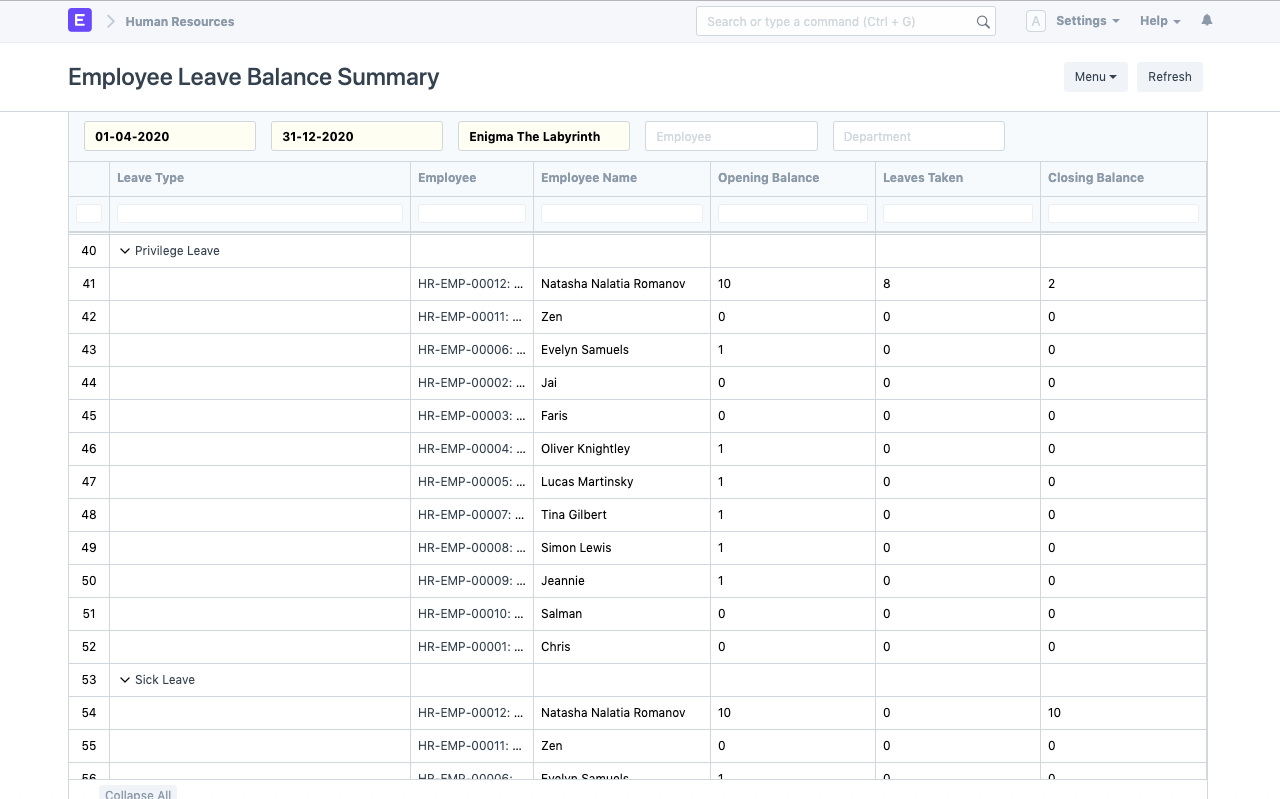Screen dimensions: 1280x799
Task: Click the HR-EMP-00002 employee cell
Action: point(472,383)
